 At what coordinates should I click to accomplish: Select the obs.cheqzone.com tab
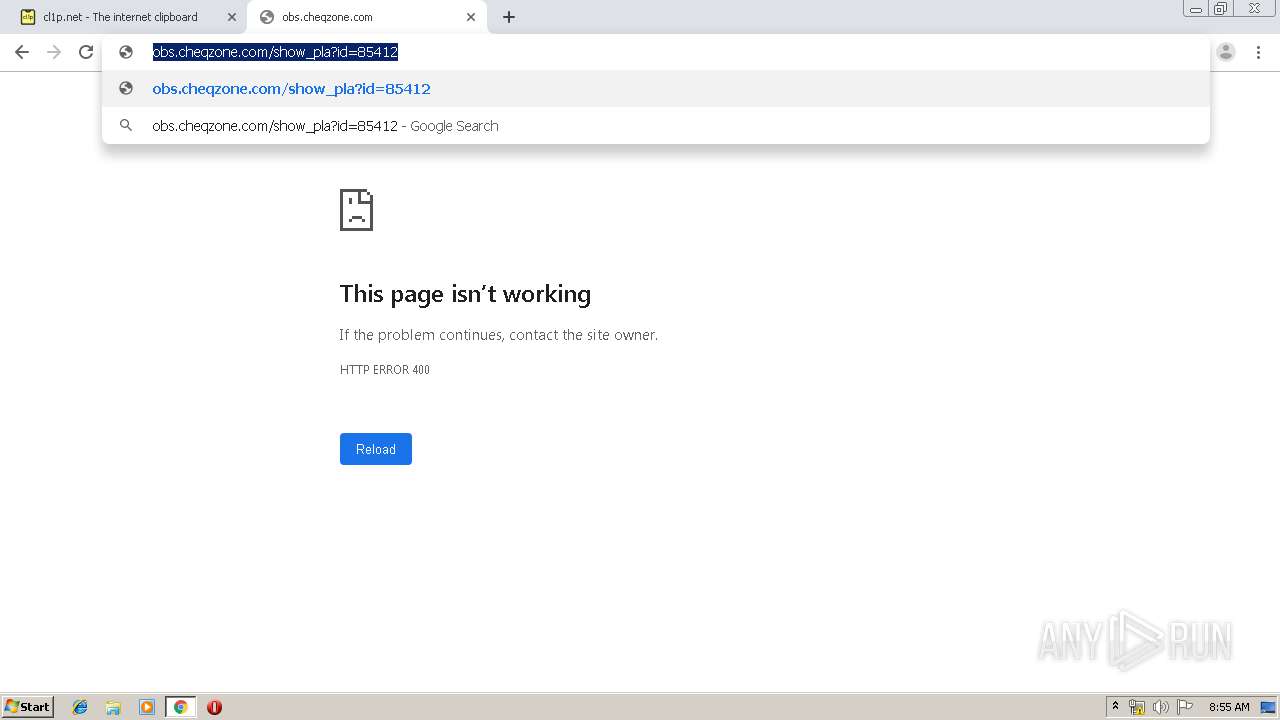(x=367, y=17)
